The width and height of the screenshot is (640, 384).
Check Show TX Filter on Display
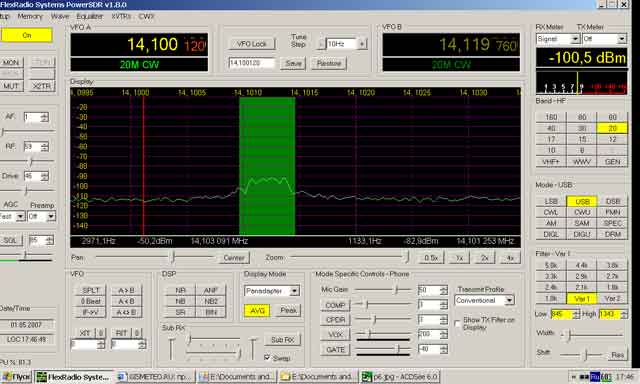pos(457,324)
